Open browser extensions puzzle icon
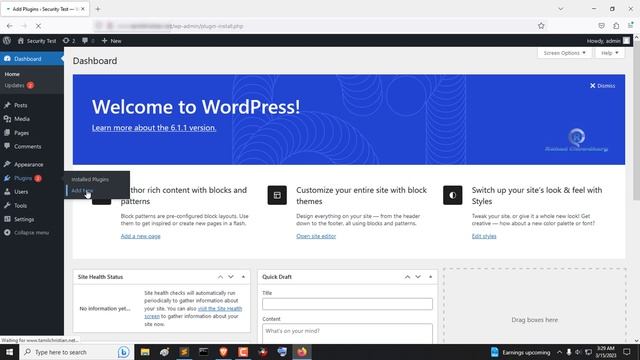Screen dimensions: 640x360 tap(616, 26)
